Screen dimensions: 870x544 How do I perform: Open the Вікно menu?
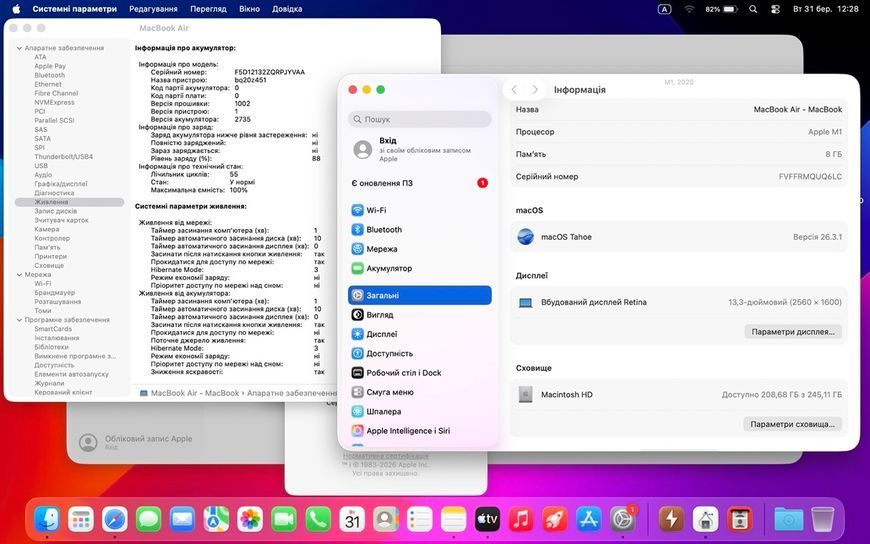click(249, 9)
